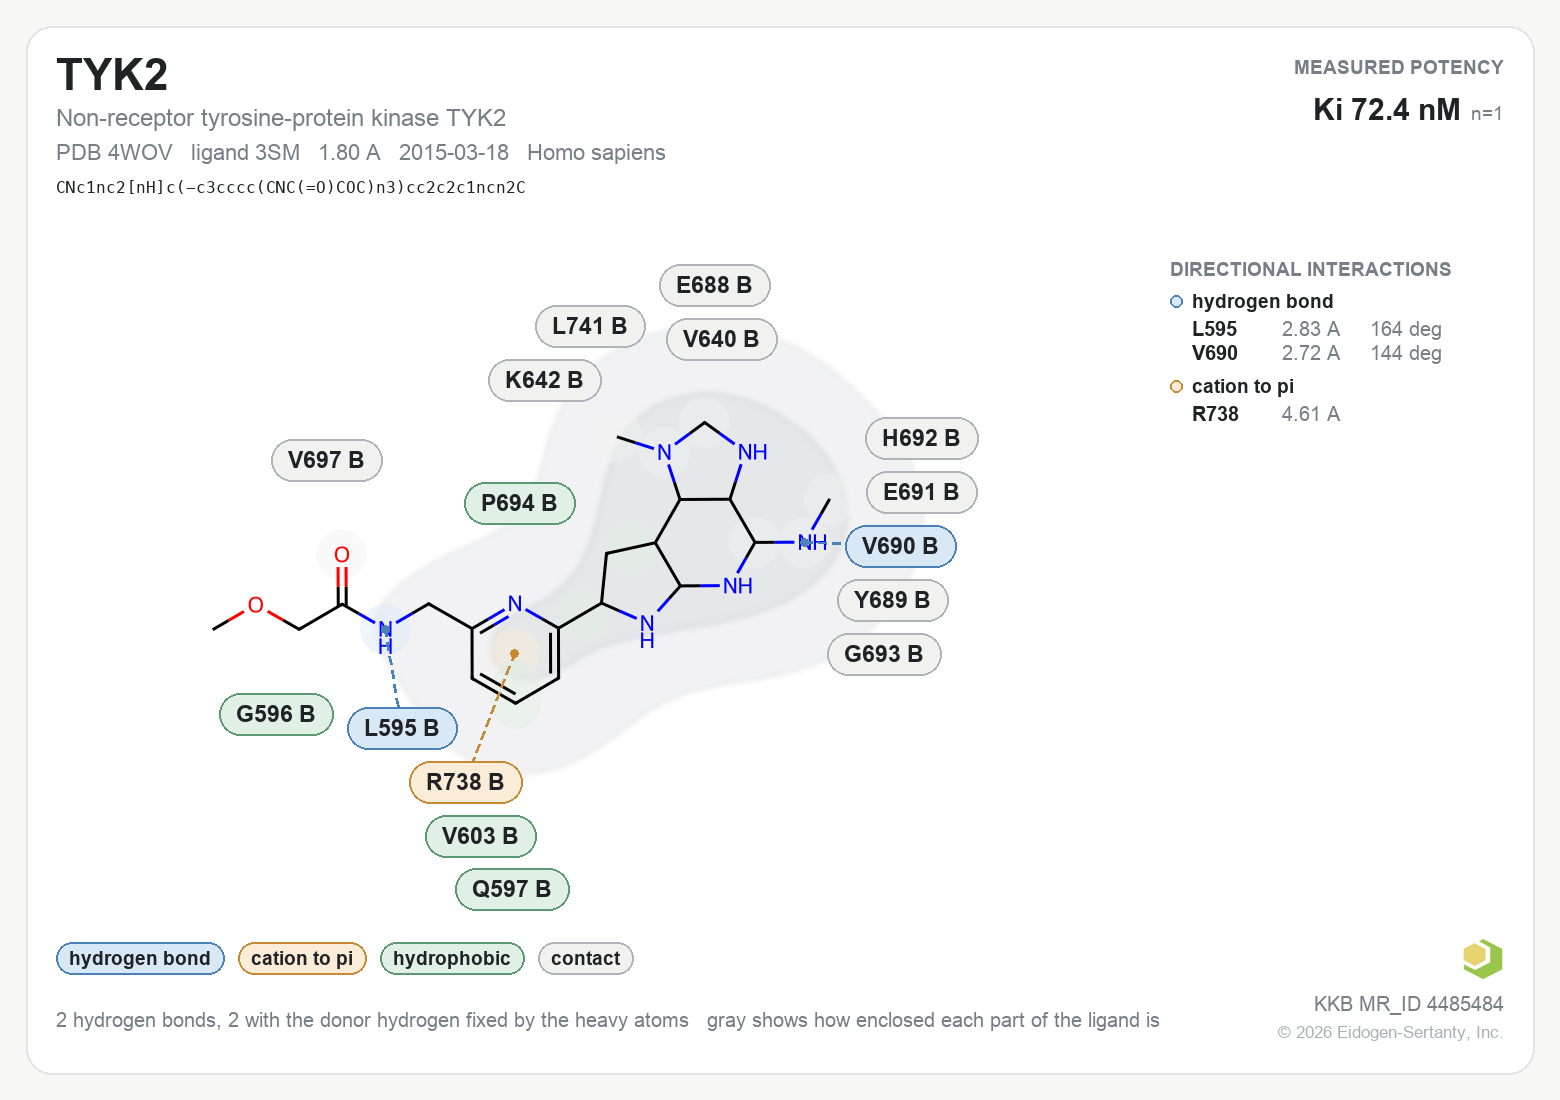Click the green hexagon logo icon
Image resolution: width=1560 pixels, height=1100 pixels.
tap(1482, 959)
